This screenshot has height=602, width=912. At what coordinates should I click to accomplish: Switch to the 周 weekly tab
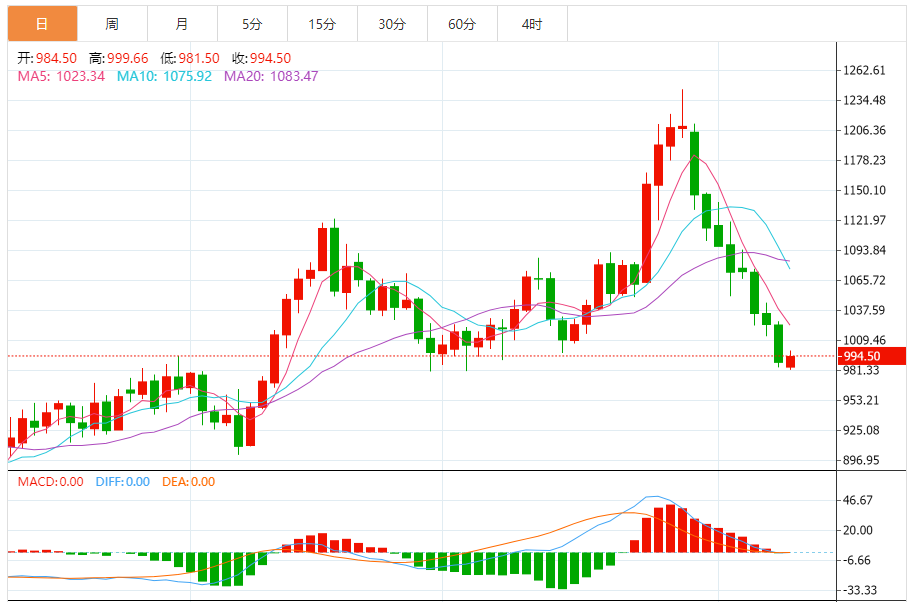(x=112, y=24)
